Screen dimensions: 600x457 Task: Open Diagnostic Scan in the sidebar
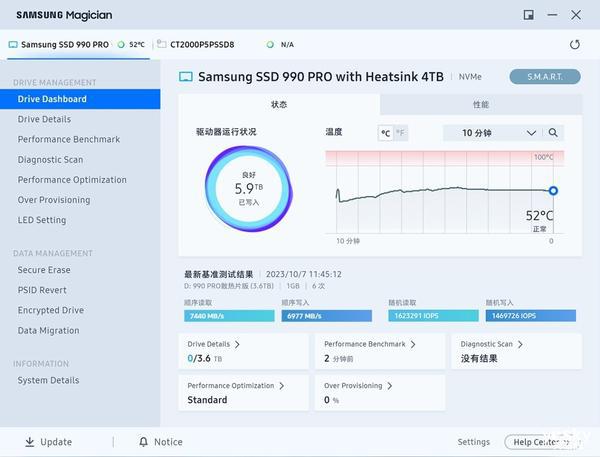pyautogui.click(x=50, y=160)
